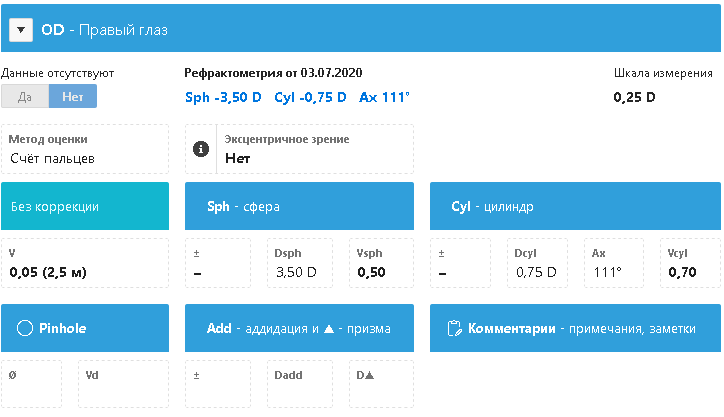The image size is (724, 417).
Task: Open the Эксцентричное зрение field
Action: (315, 149)
